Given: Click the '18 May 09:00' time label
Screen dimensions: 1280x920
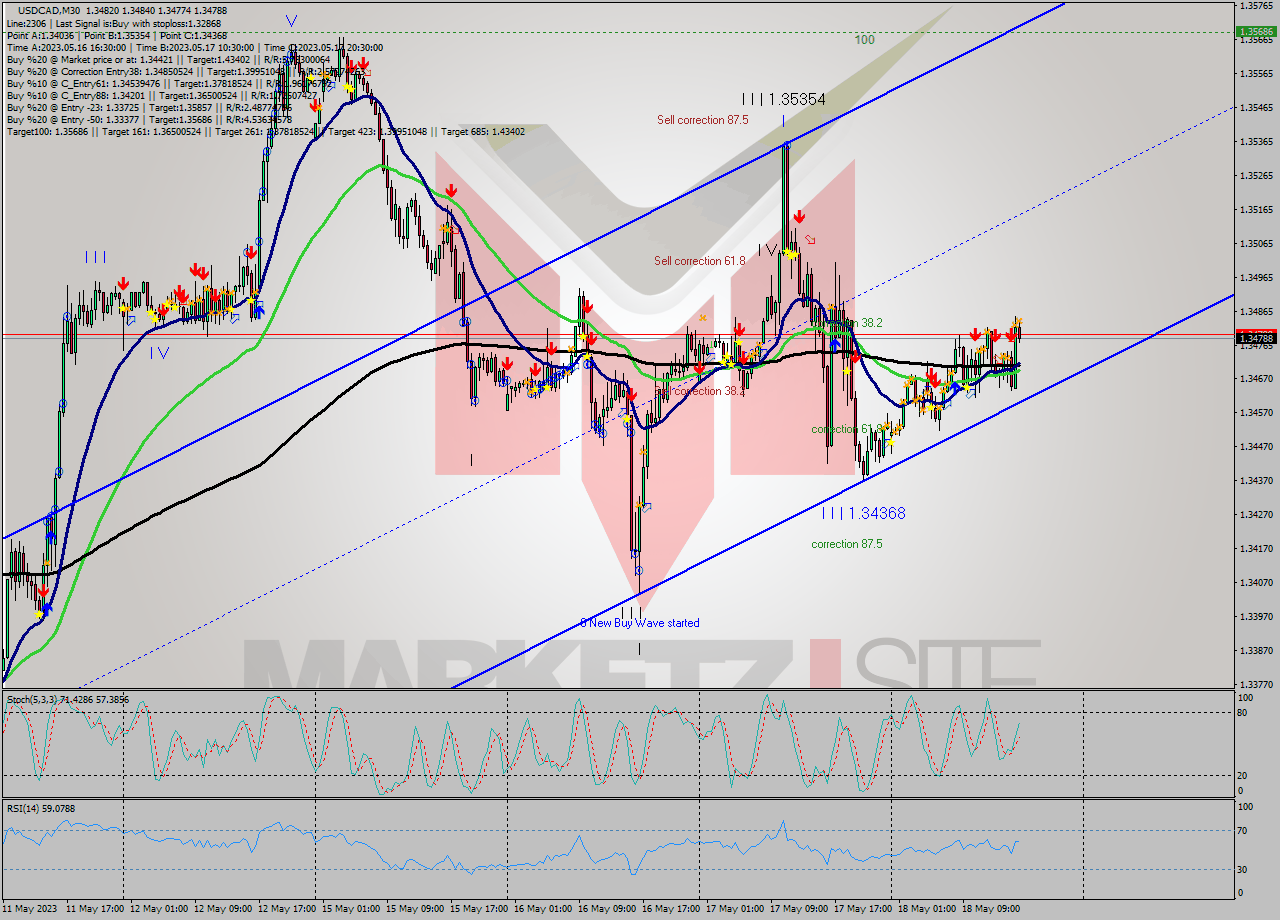Looking at the screenshot, I should (x=990, y=908).
